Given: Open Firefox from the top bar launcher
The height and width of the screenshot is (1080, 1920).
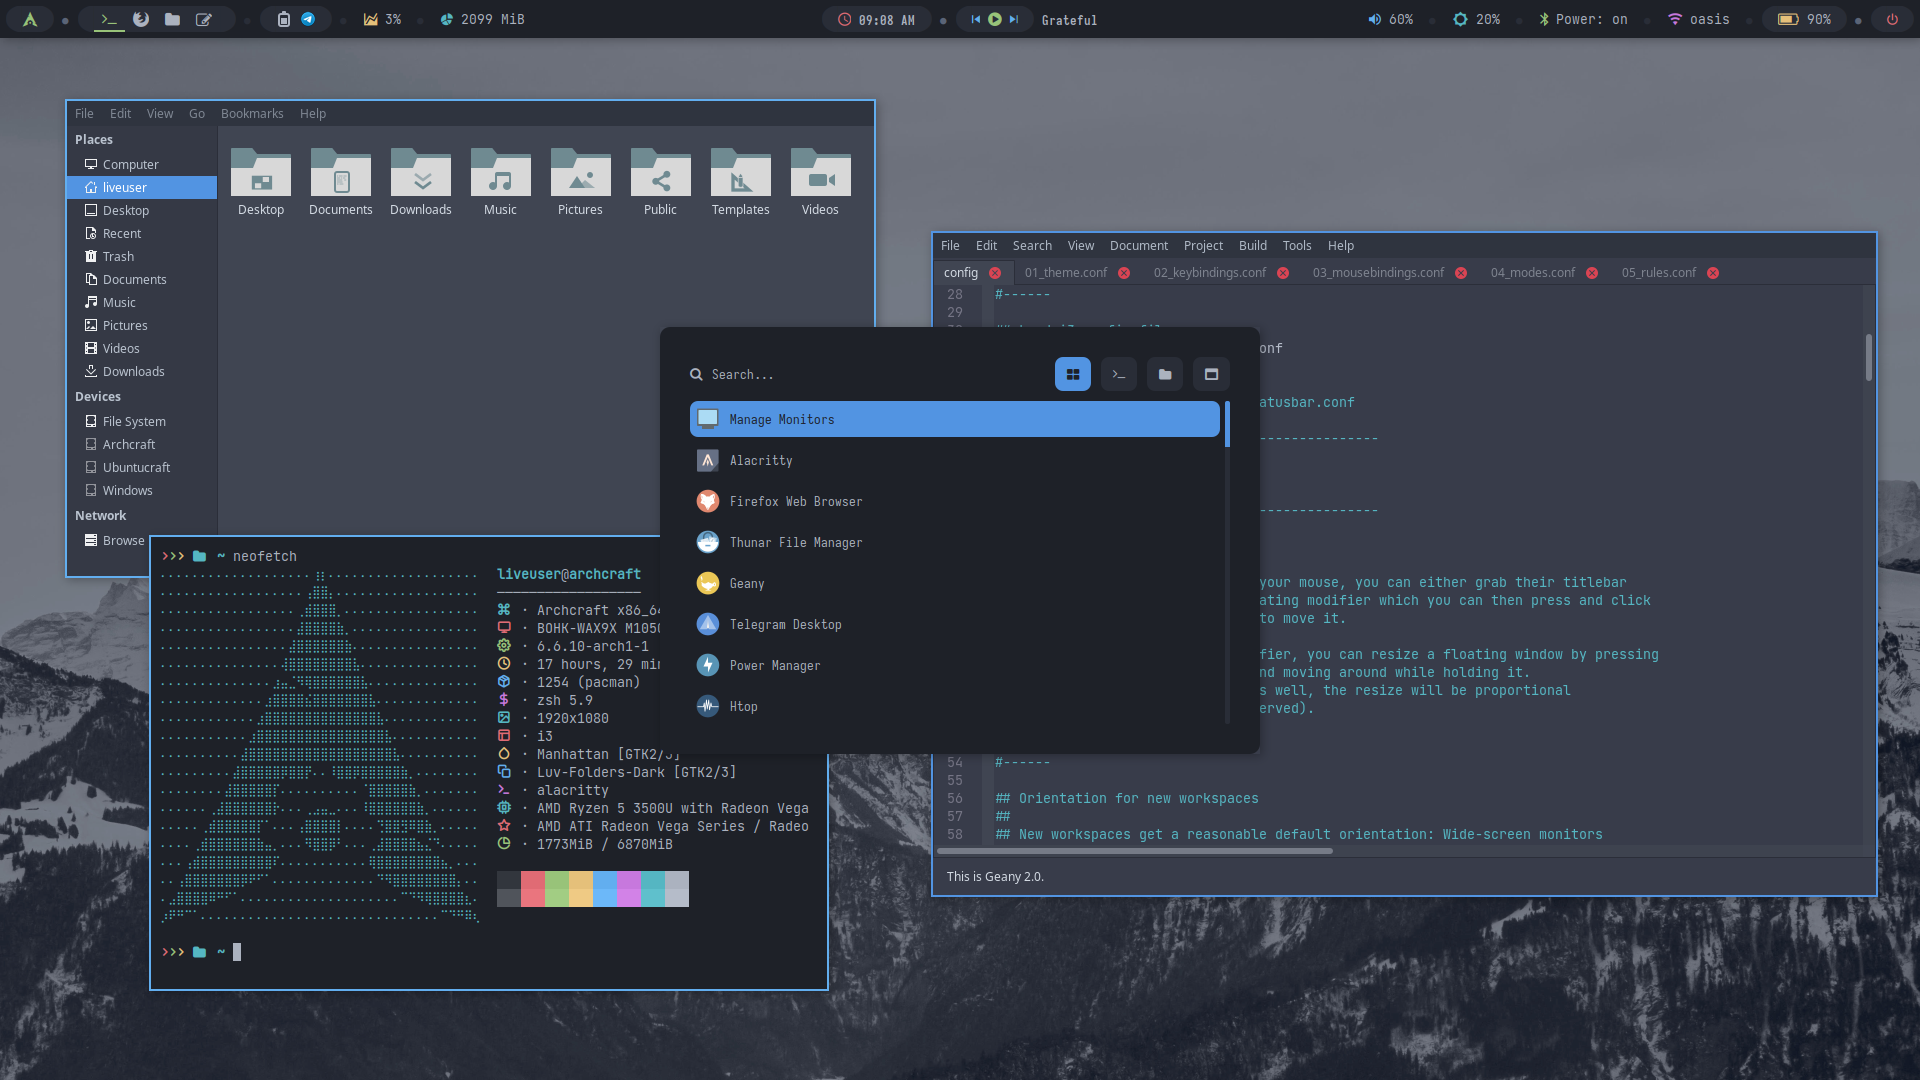Looking at the screenshot, I should point(141,19).
